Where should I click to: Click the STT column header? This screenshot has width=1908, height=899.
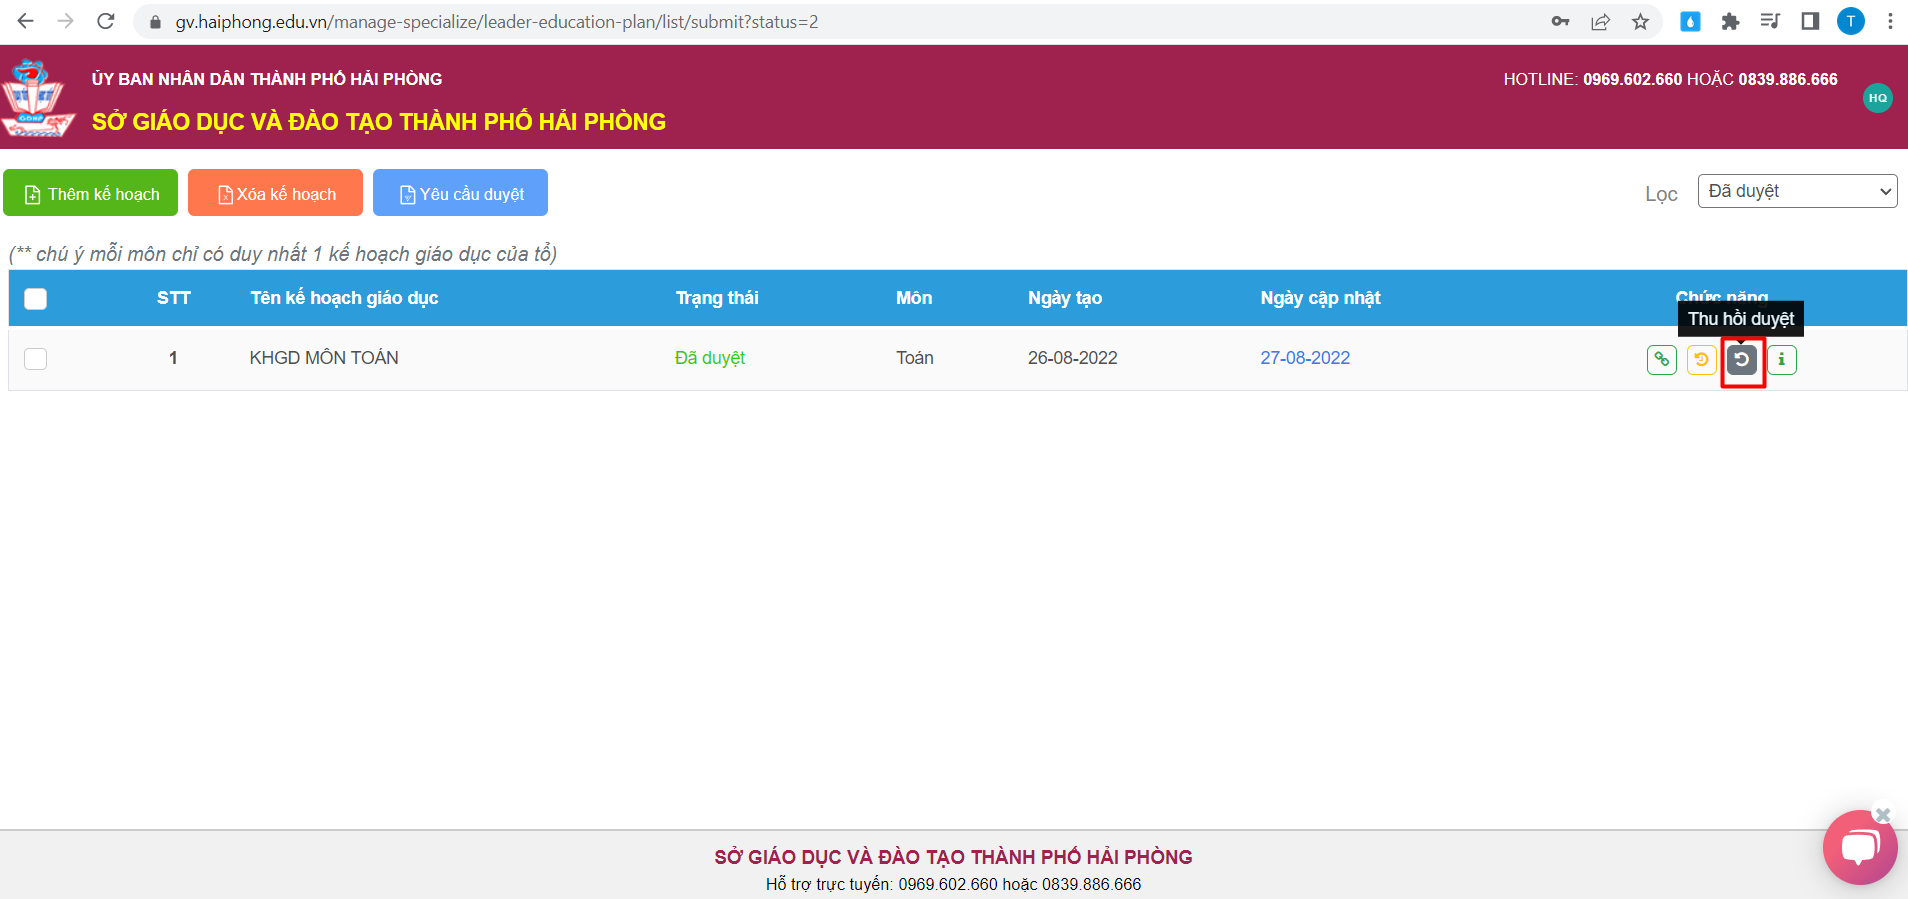click(174, 298)
